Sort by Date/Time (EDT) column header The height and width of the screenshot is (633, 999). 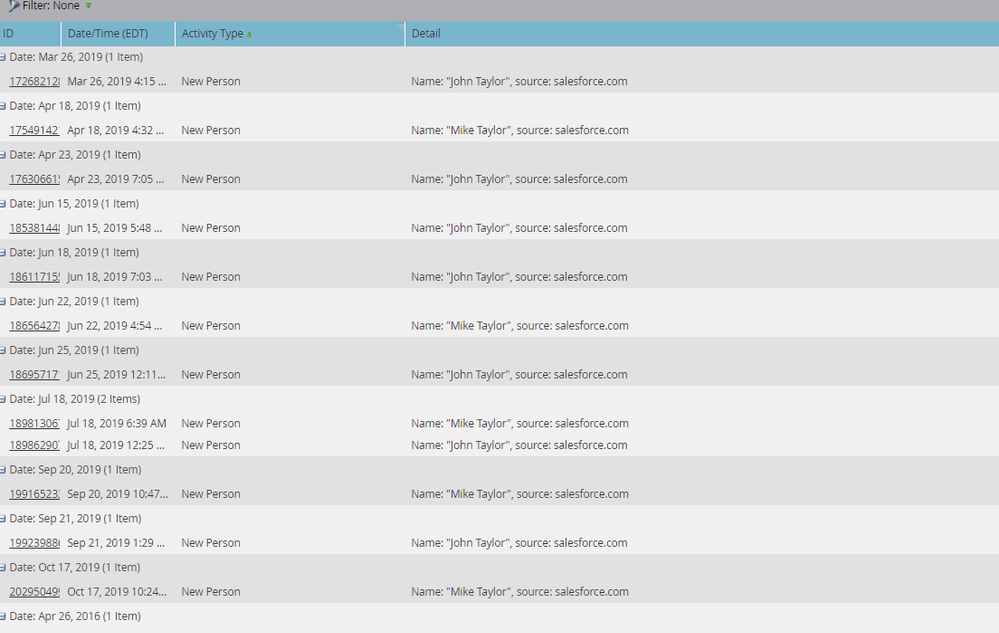(x=107, y=34)
